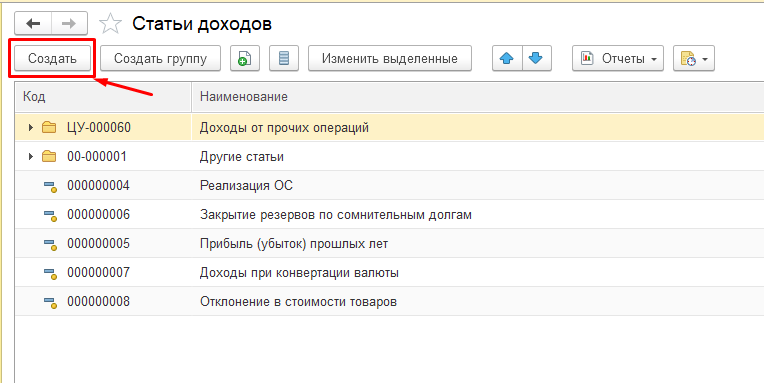Expand the 00-000001 group
The image size is (764, 383).
(31, 156)
